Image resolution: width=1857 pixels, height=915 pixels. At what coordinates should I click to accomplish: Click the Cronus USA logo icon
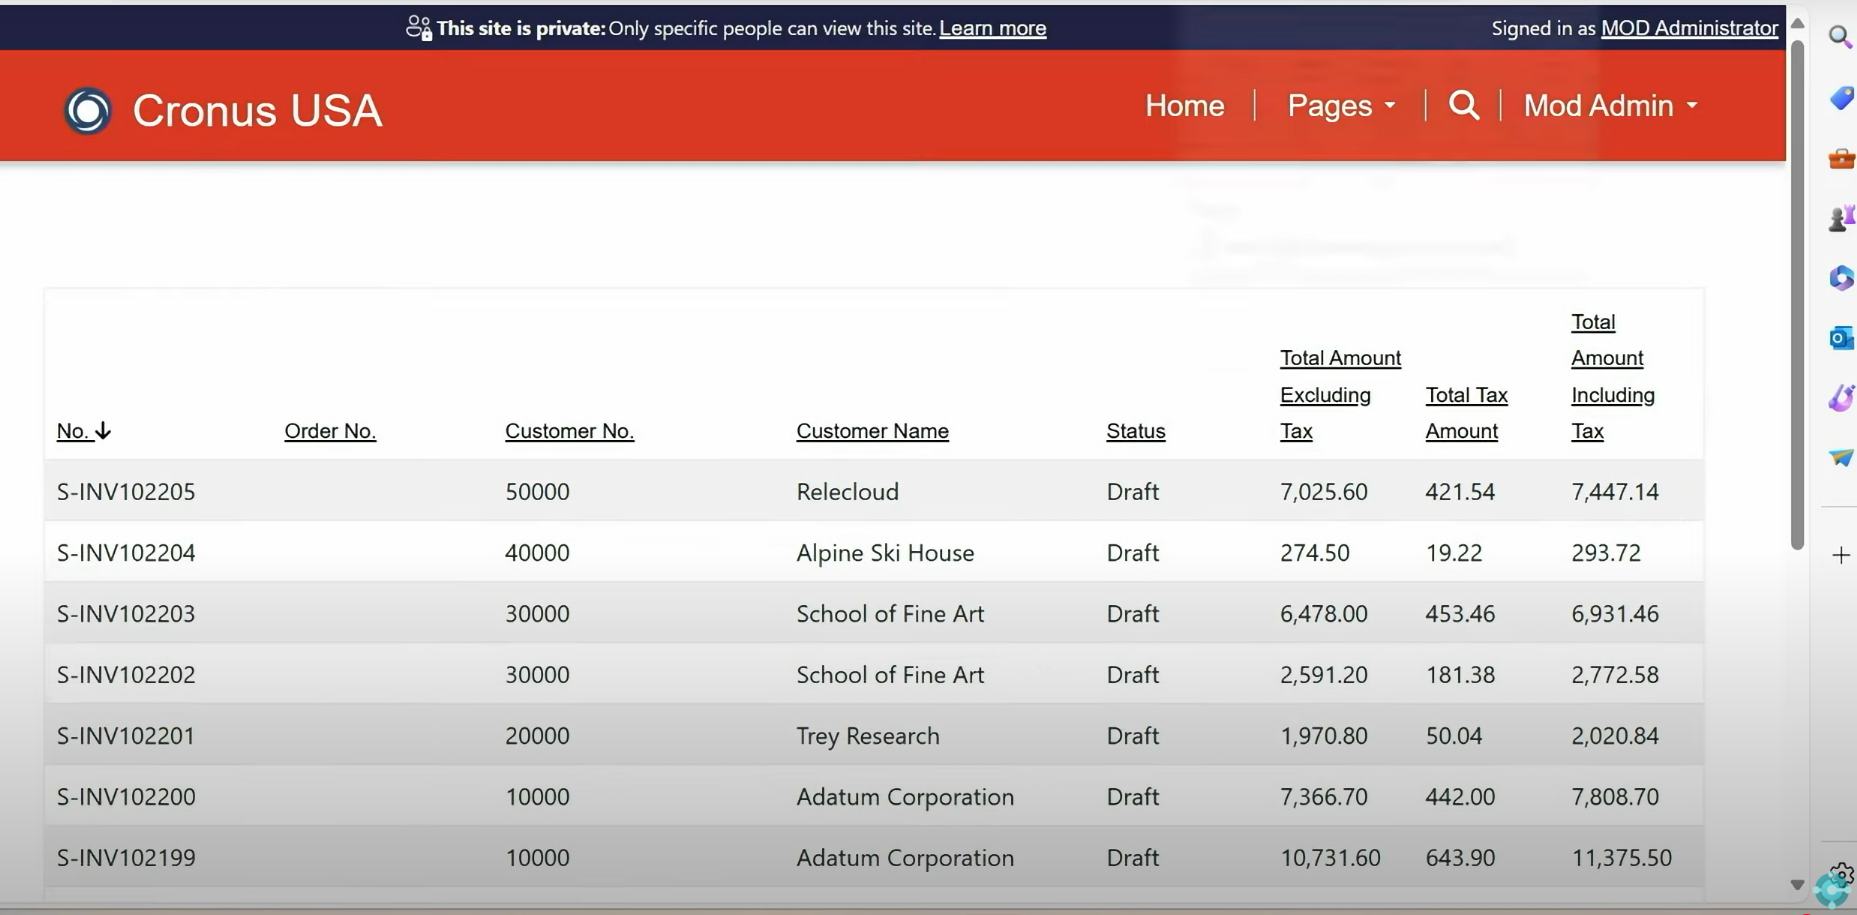88,110
